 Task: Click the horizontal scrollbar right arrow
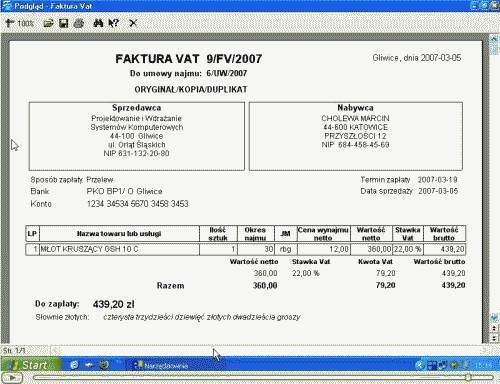coord(484,350)
